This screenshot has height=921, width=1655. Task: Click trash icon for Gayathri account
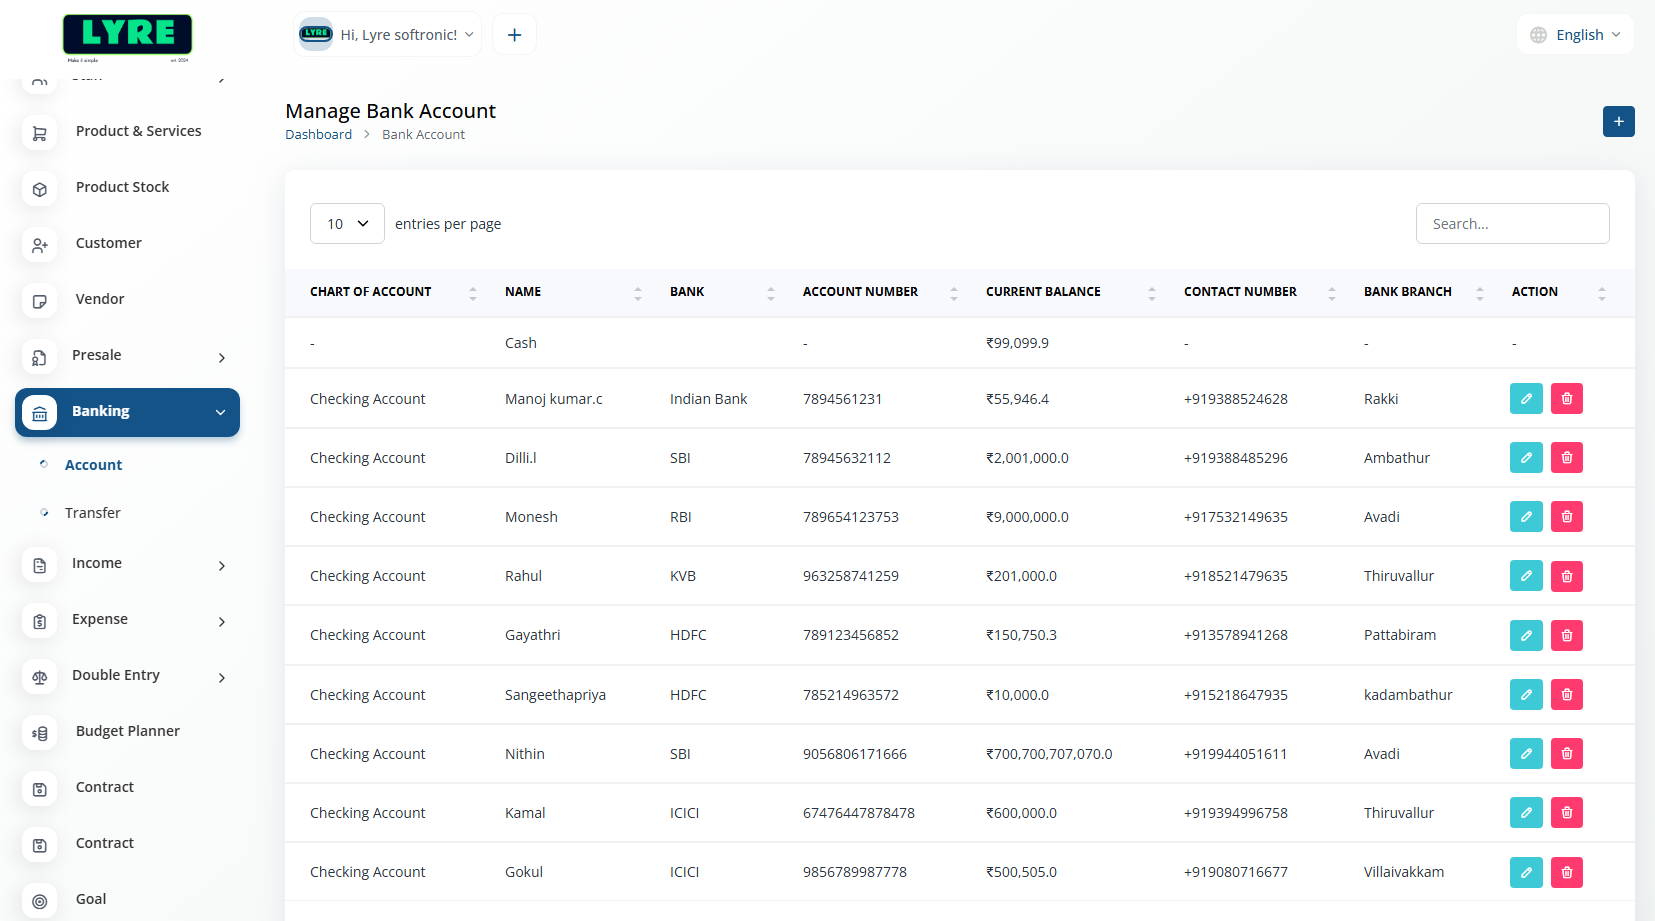pos(1566,635)
